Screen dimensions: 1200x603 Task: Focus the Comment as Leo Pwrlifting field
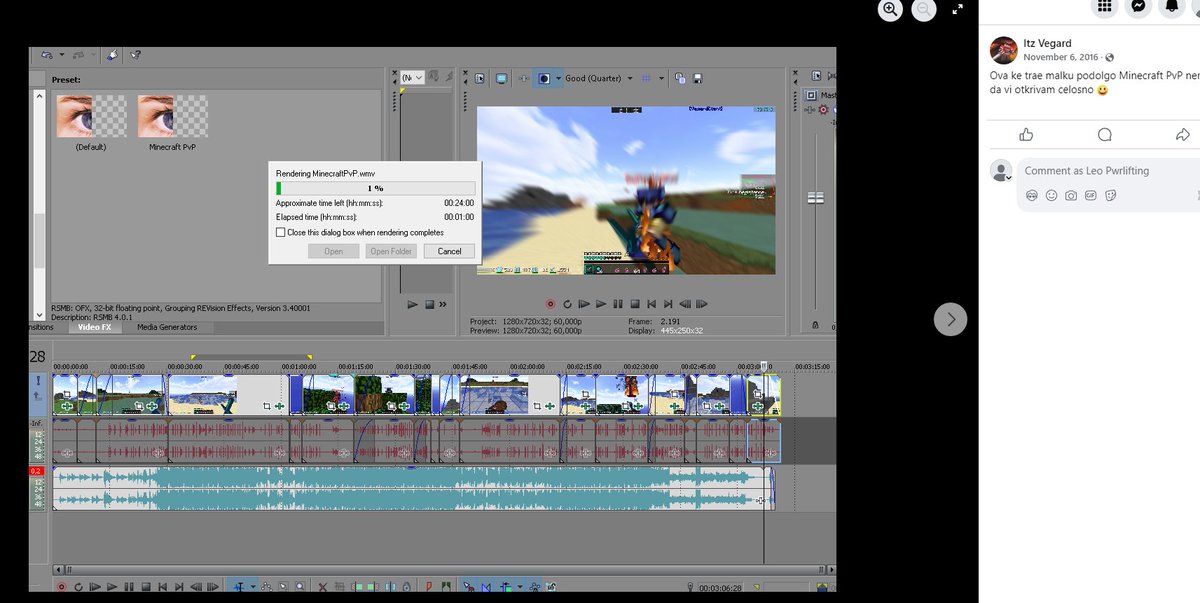coord(1086,171)
